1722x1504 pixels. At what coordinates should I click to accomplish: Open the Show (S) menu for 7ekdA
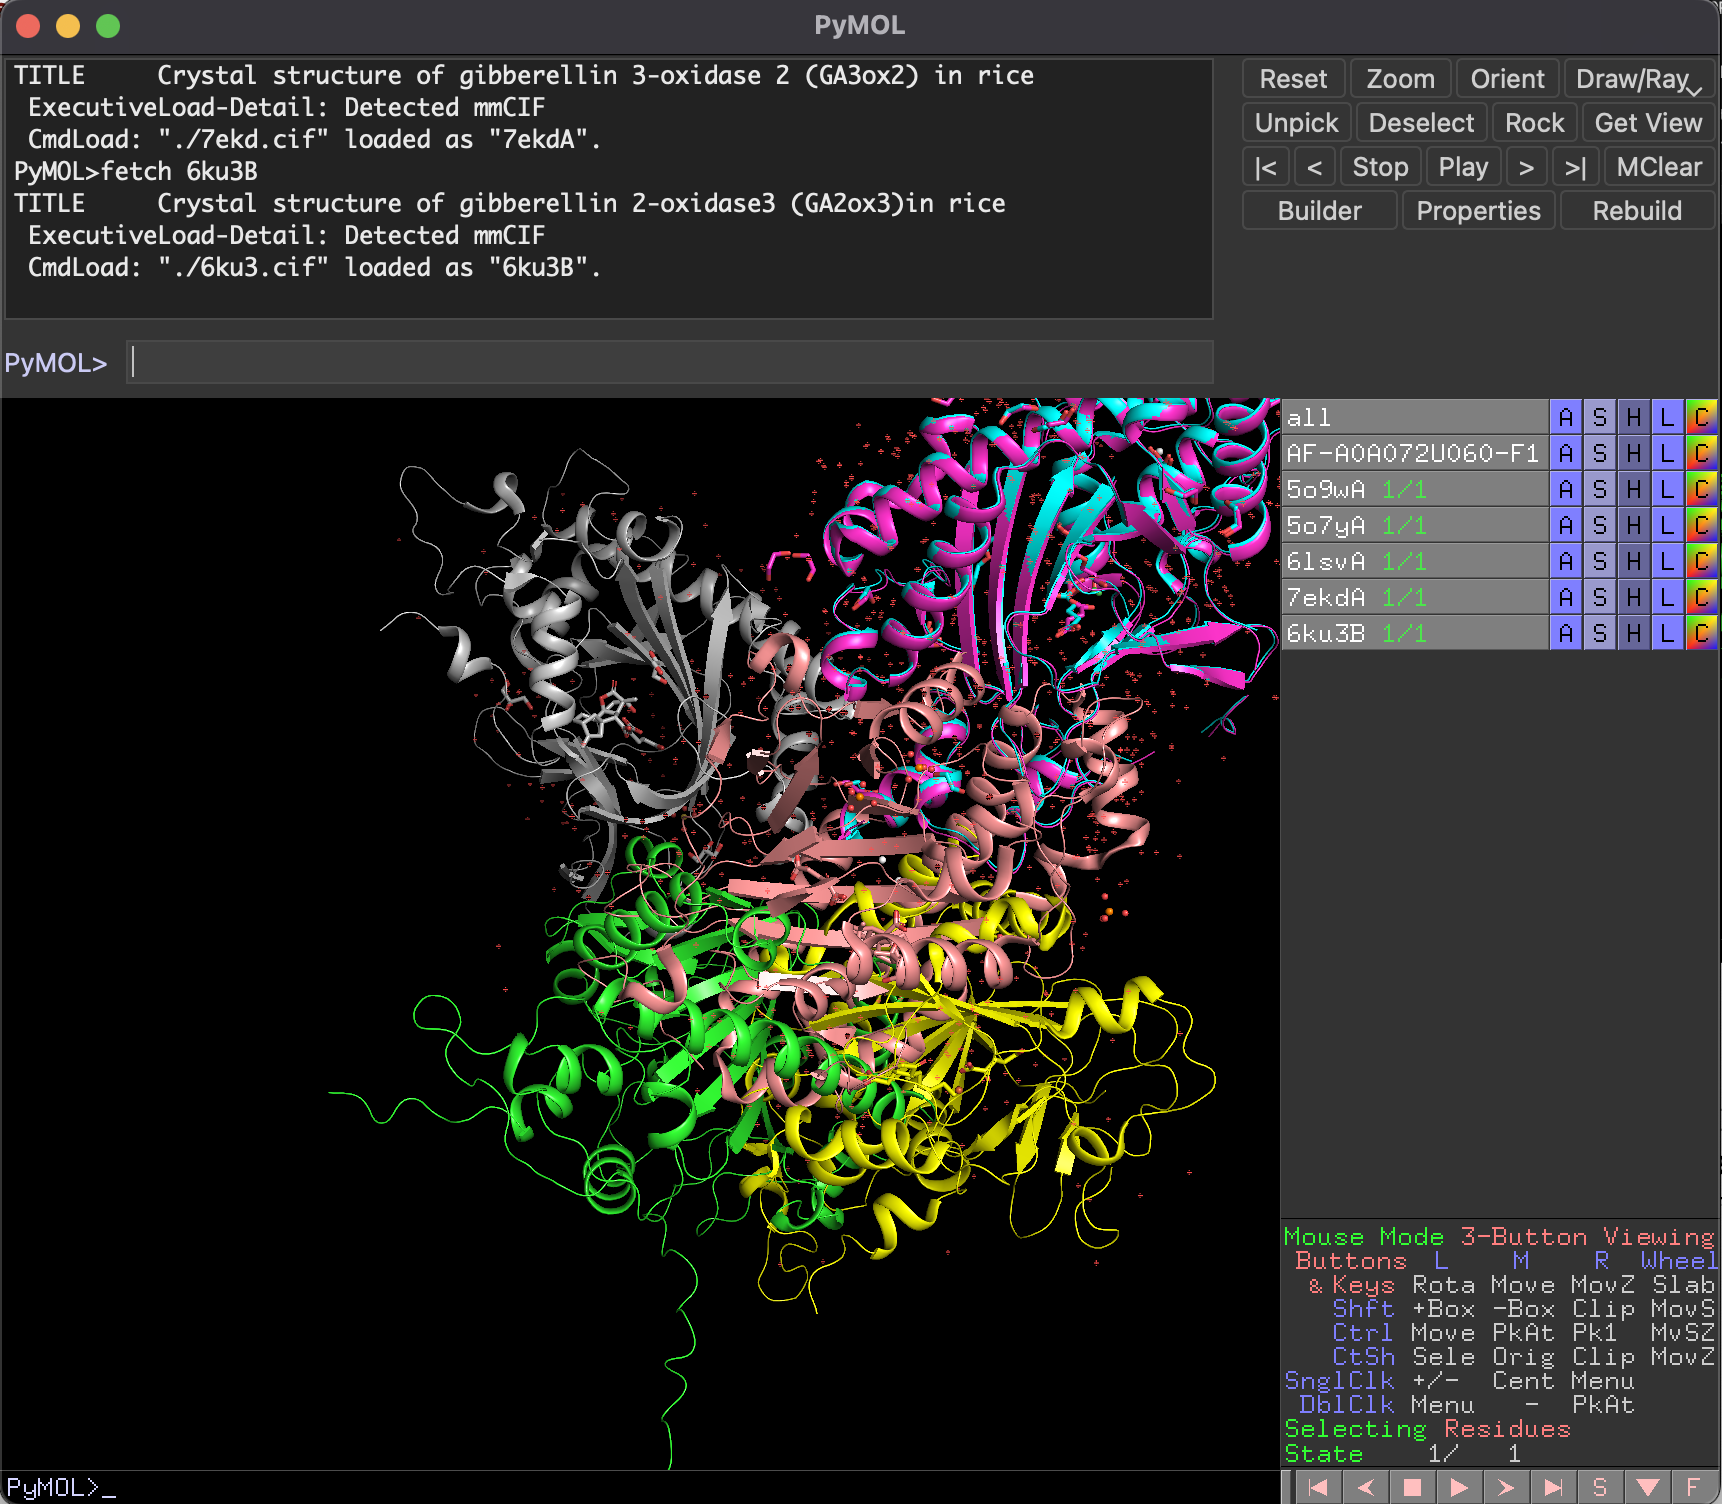click(x=1599, y=597)
